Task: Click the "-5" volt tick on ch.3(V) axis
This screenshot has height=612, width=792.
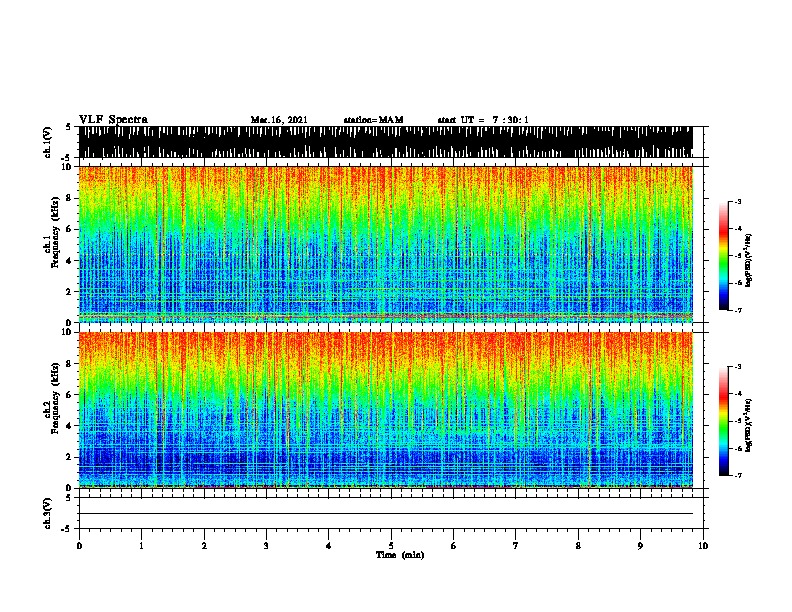Action: pos(66,529)
